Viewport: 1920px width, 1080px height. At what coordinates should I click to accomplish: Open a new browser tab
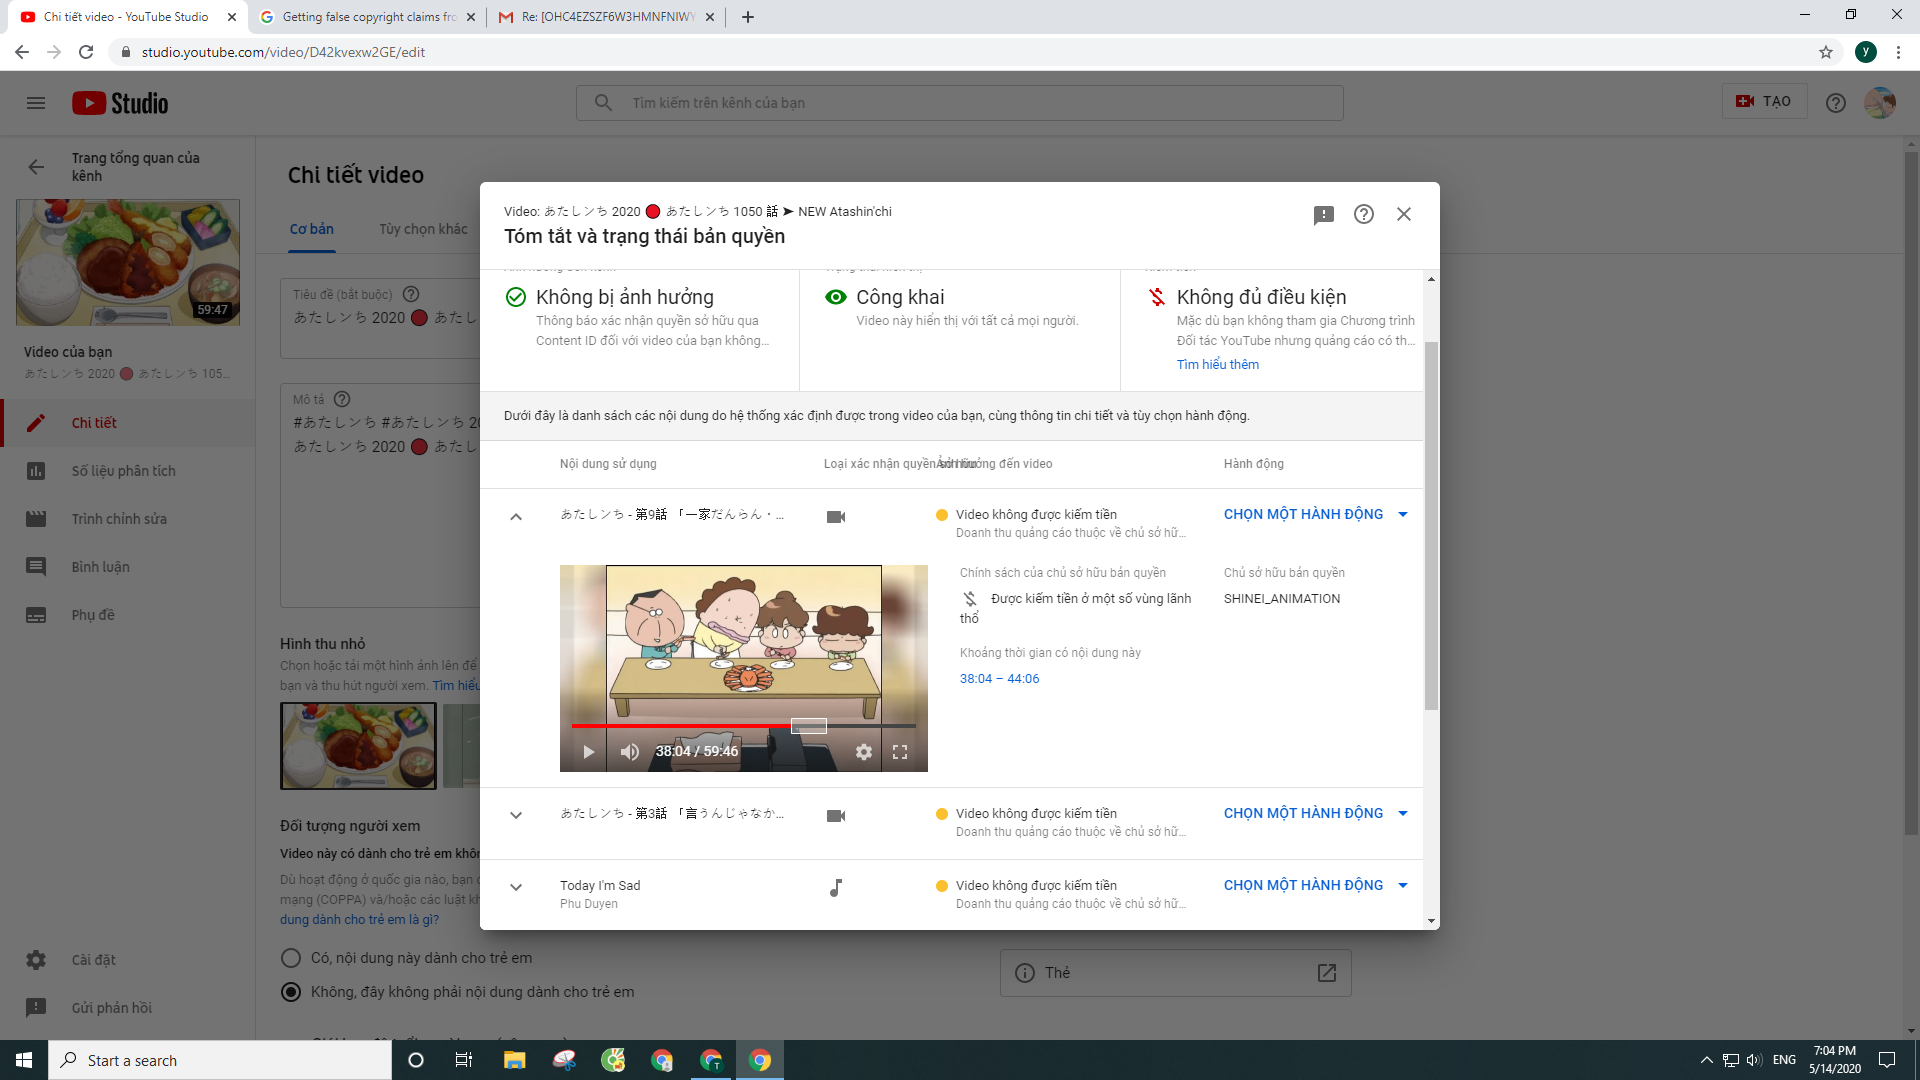point(748,17)
